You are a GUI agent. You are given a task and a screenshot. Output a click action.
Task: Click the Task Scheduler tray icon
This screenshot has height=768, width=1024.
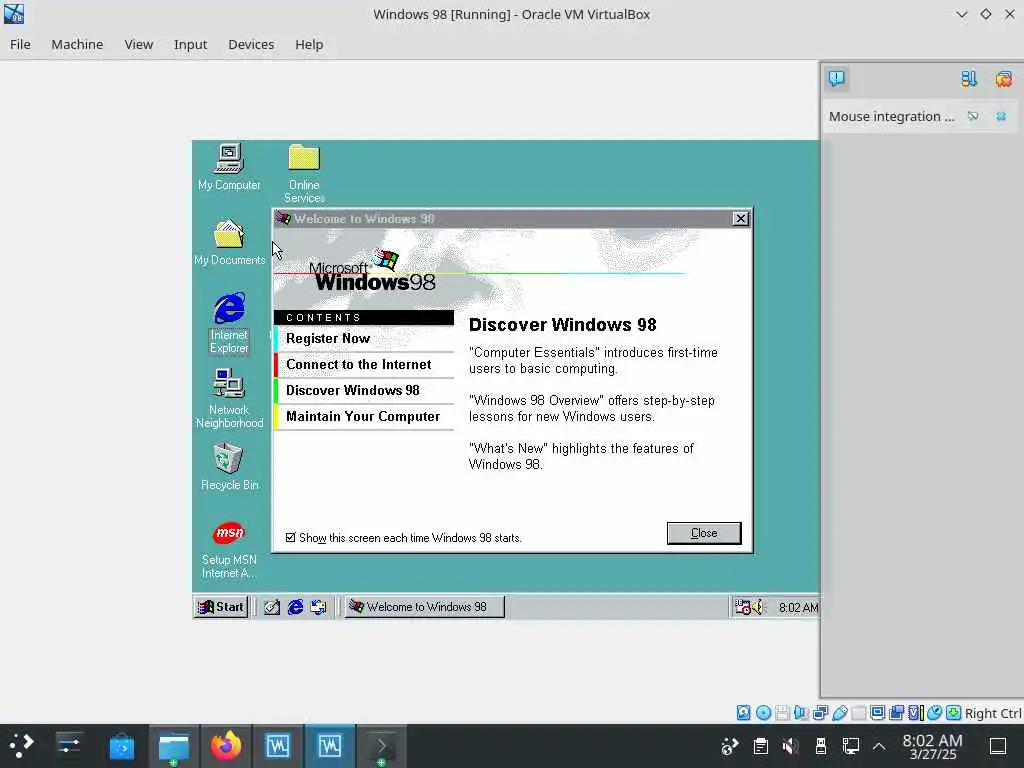coord(743,607)
